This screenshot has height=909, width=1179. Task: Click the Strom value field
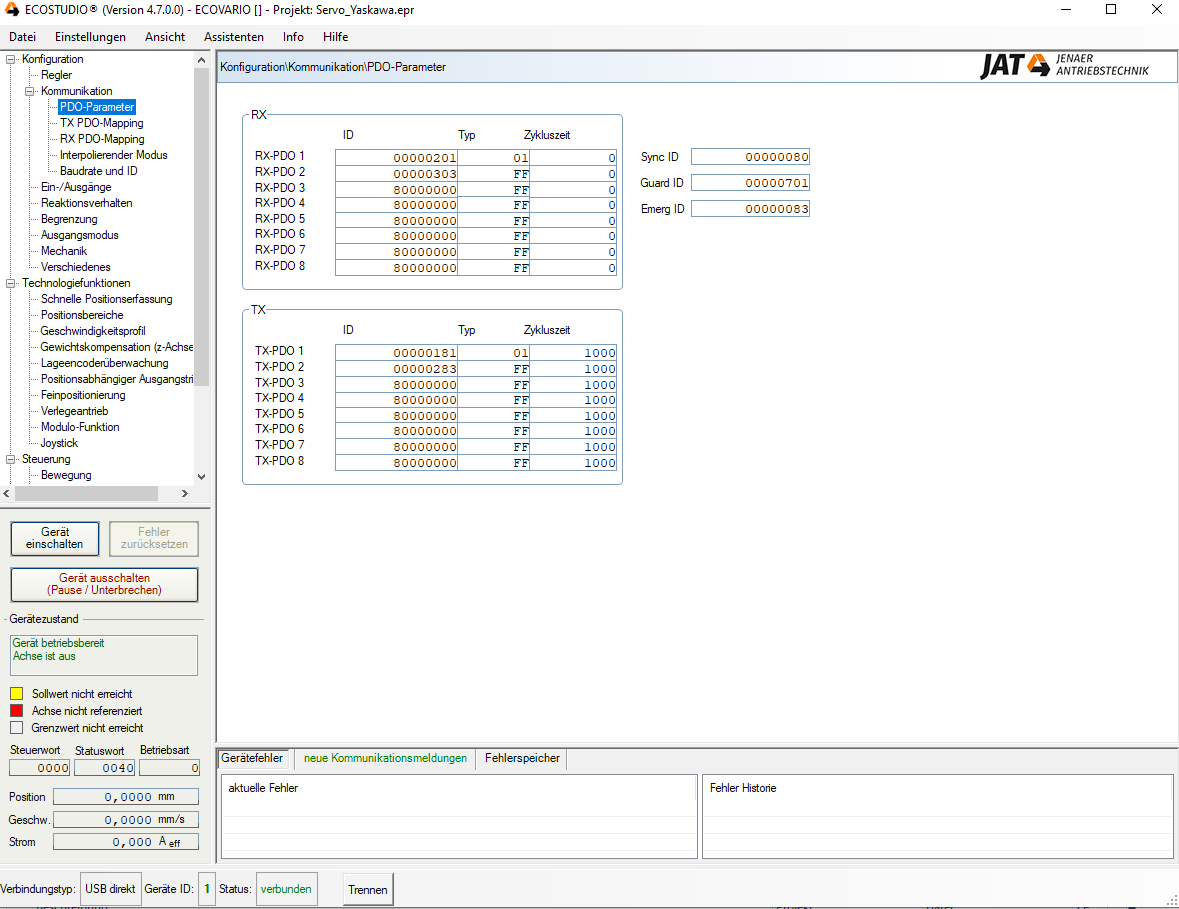point(126,842)
